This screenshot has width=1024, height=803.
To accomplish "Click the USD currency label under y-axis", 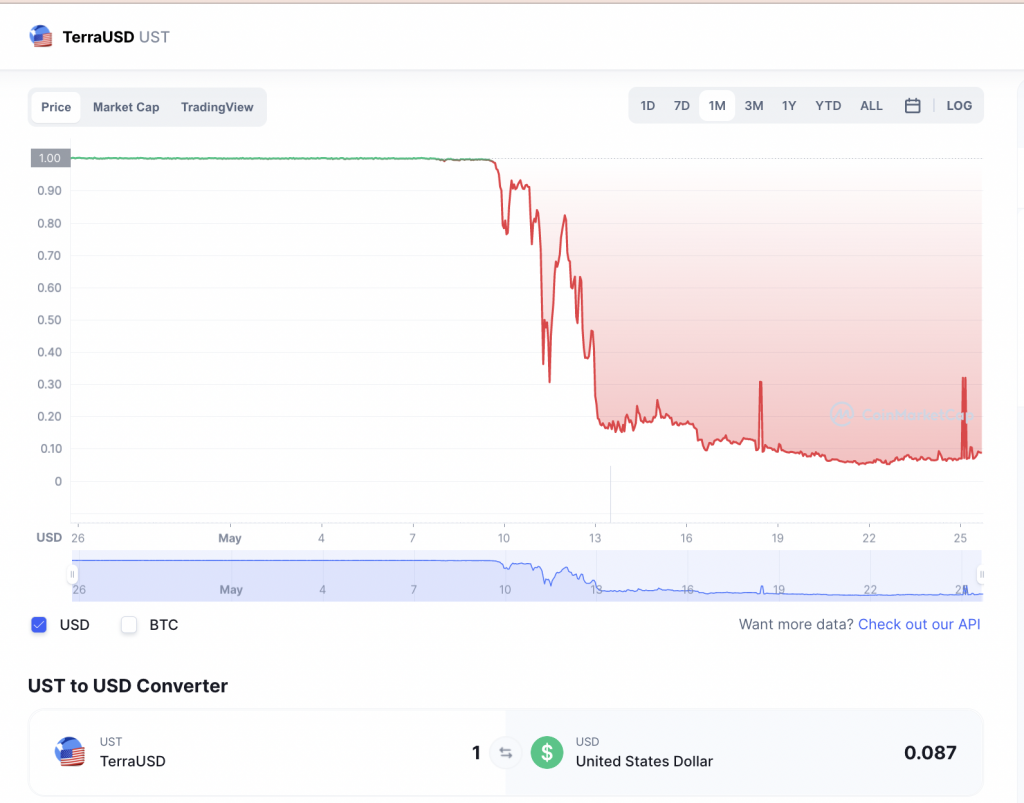I will 49,537.
